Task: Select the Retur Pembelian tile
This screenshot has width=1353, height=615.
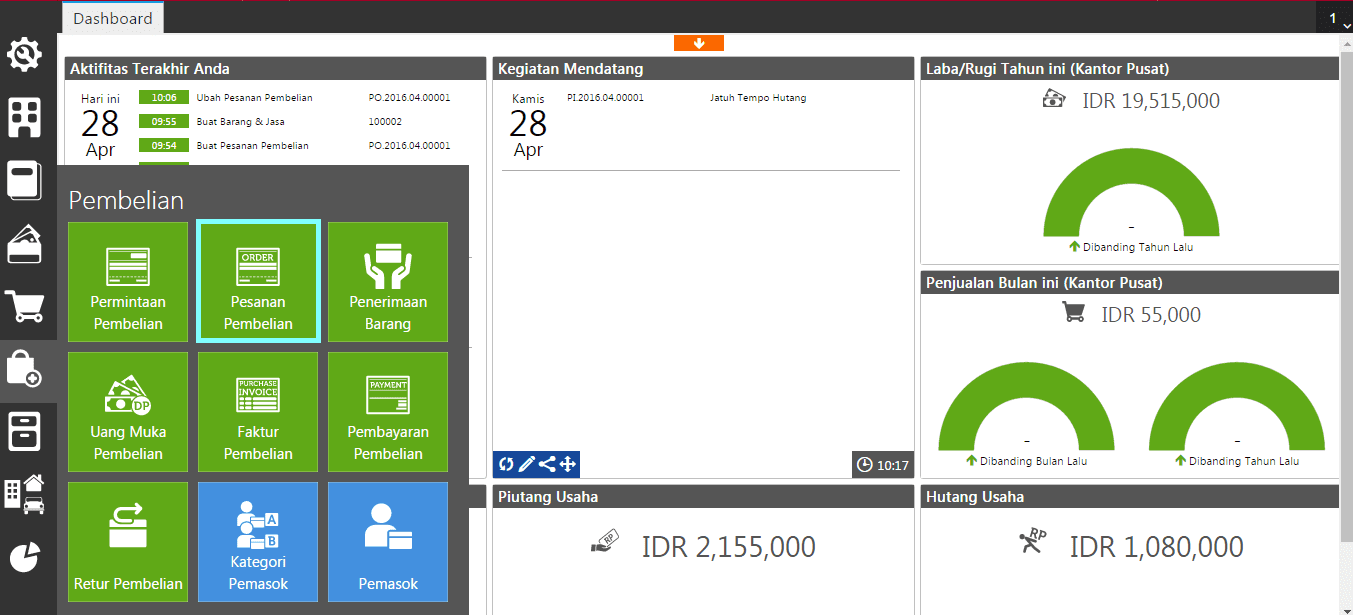Action: (128, 541)
